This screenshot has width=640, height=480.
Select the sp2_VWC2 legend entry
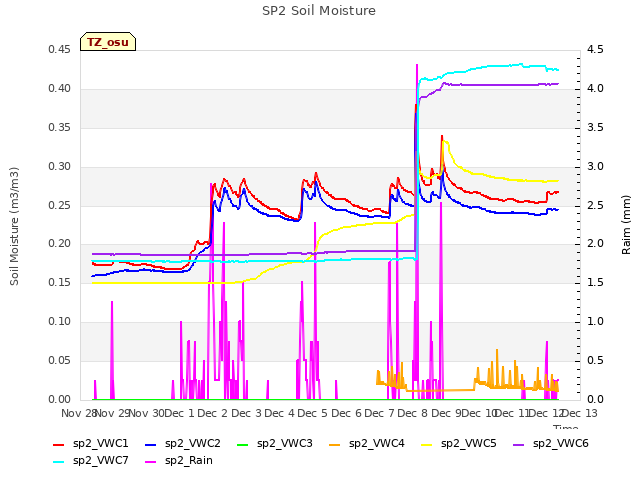click(x=183, y=443)
